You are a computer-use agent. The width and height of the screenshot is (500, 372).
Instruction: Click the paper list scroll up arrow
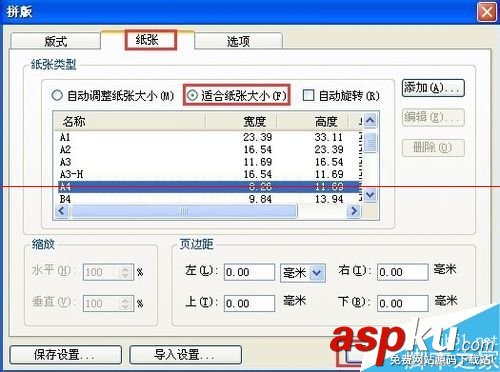[371, 120]
